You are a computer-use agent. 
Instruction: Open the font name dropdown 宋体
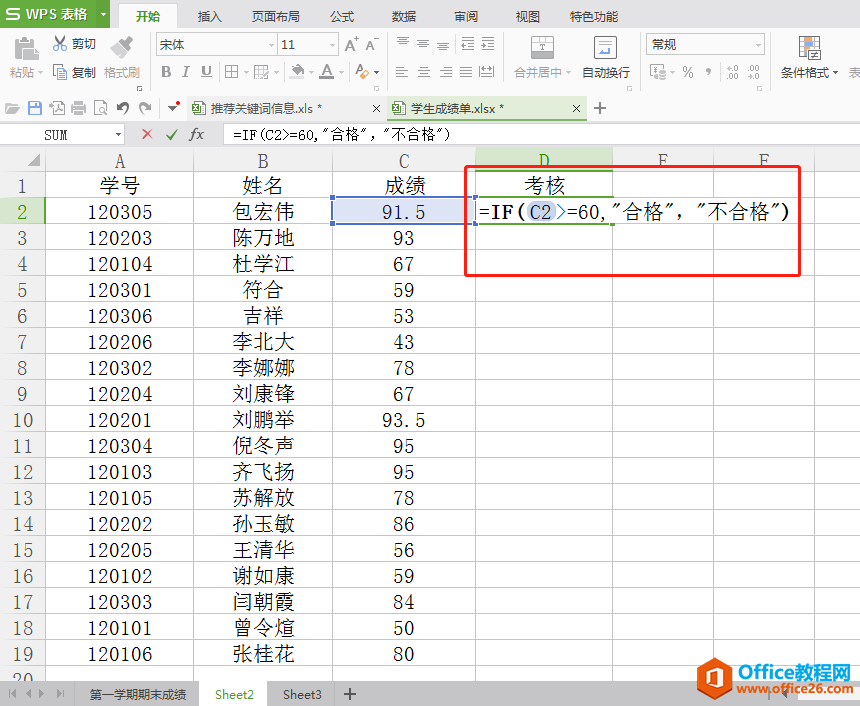coord(271,45)
